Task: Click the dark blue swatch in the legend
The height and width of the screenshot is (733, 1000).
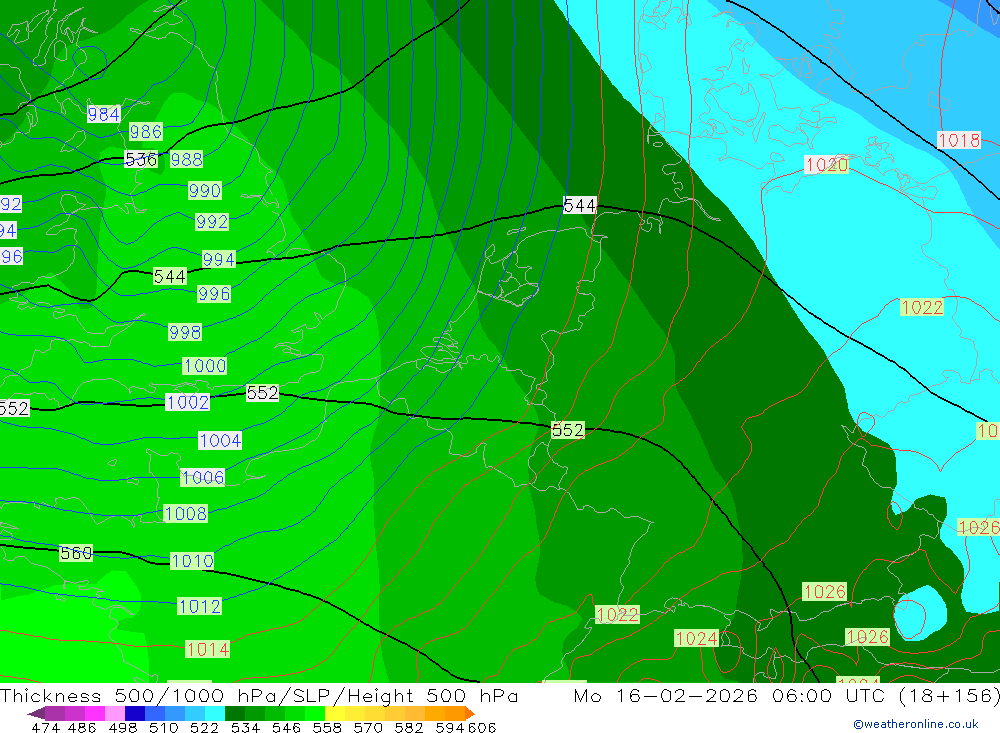Action: point(135,714)
